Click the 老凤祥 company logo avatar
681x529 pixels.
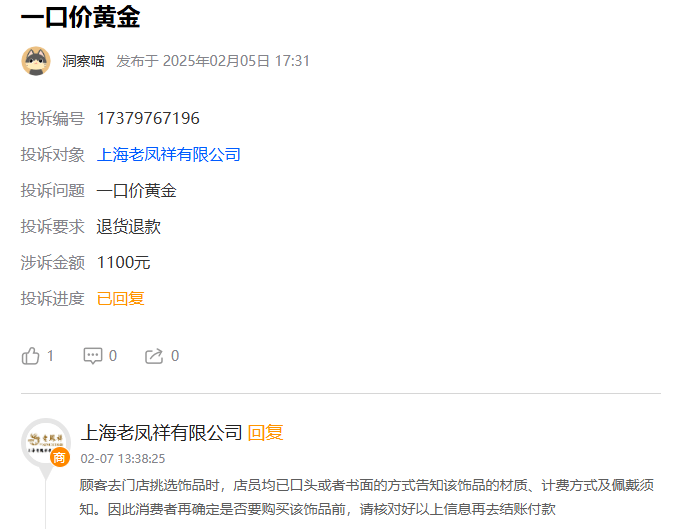coord(46,442)
